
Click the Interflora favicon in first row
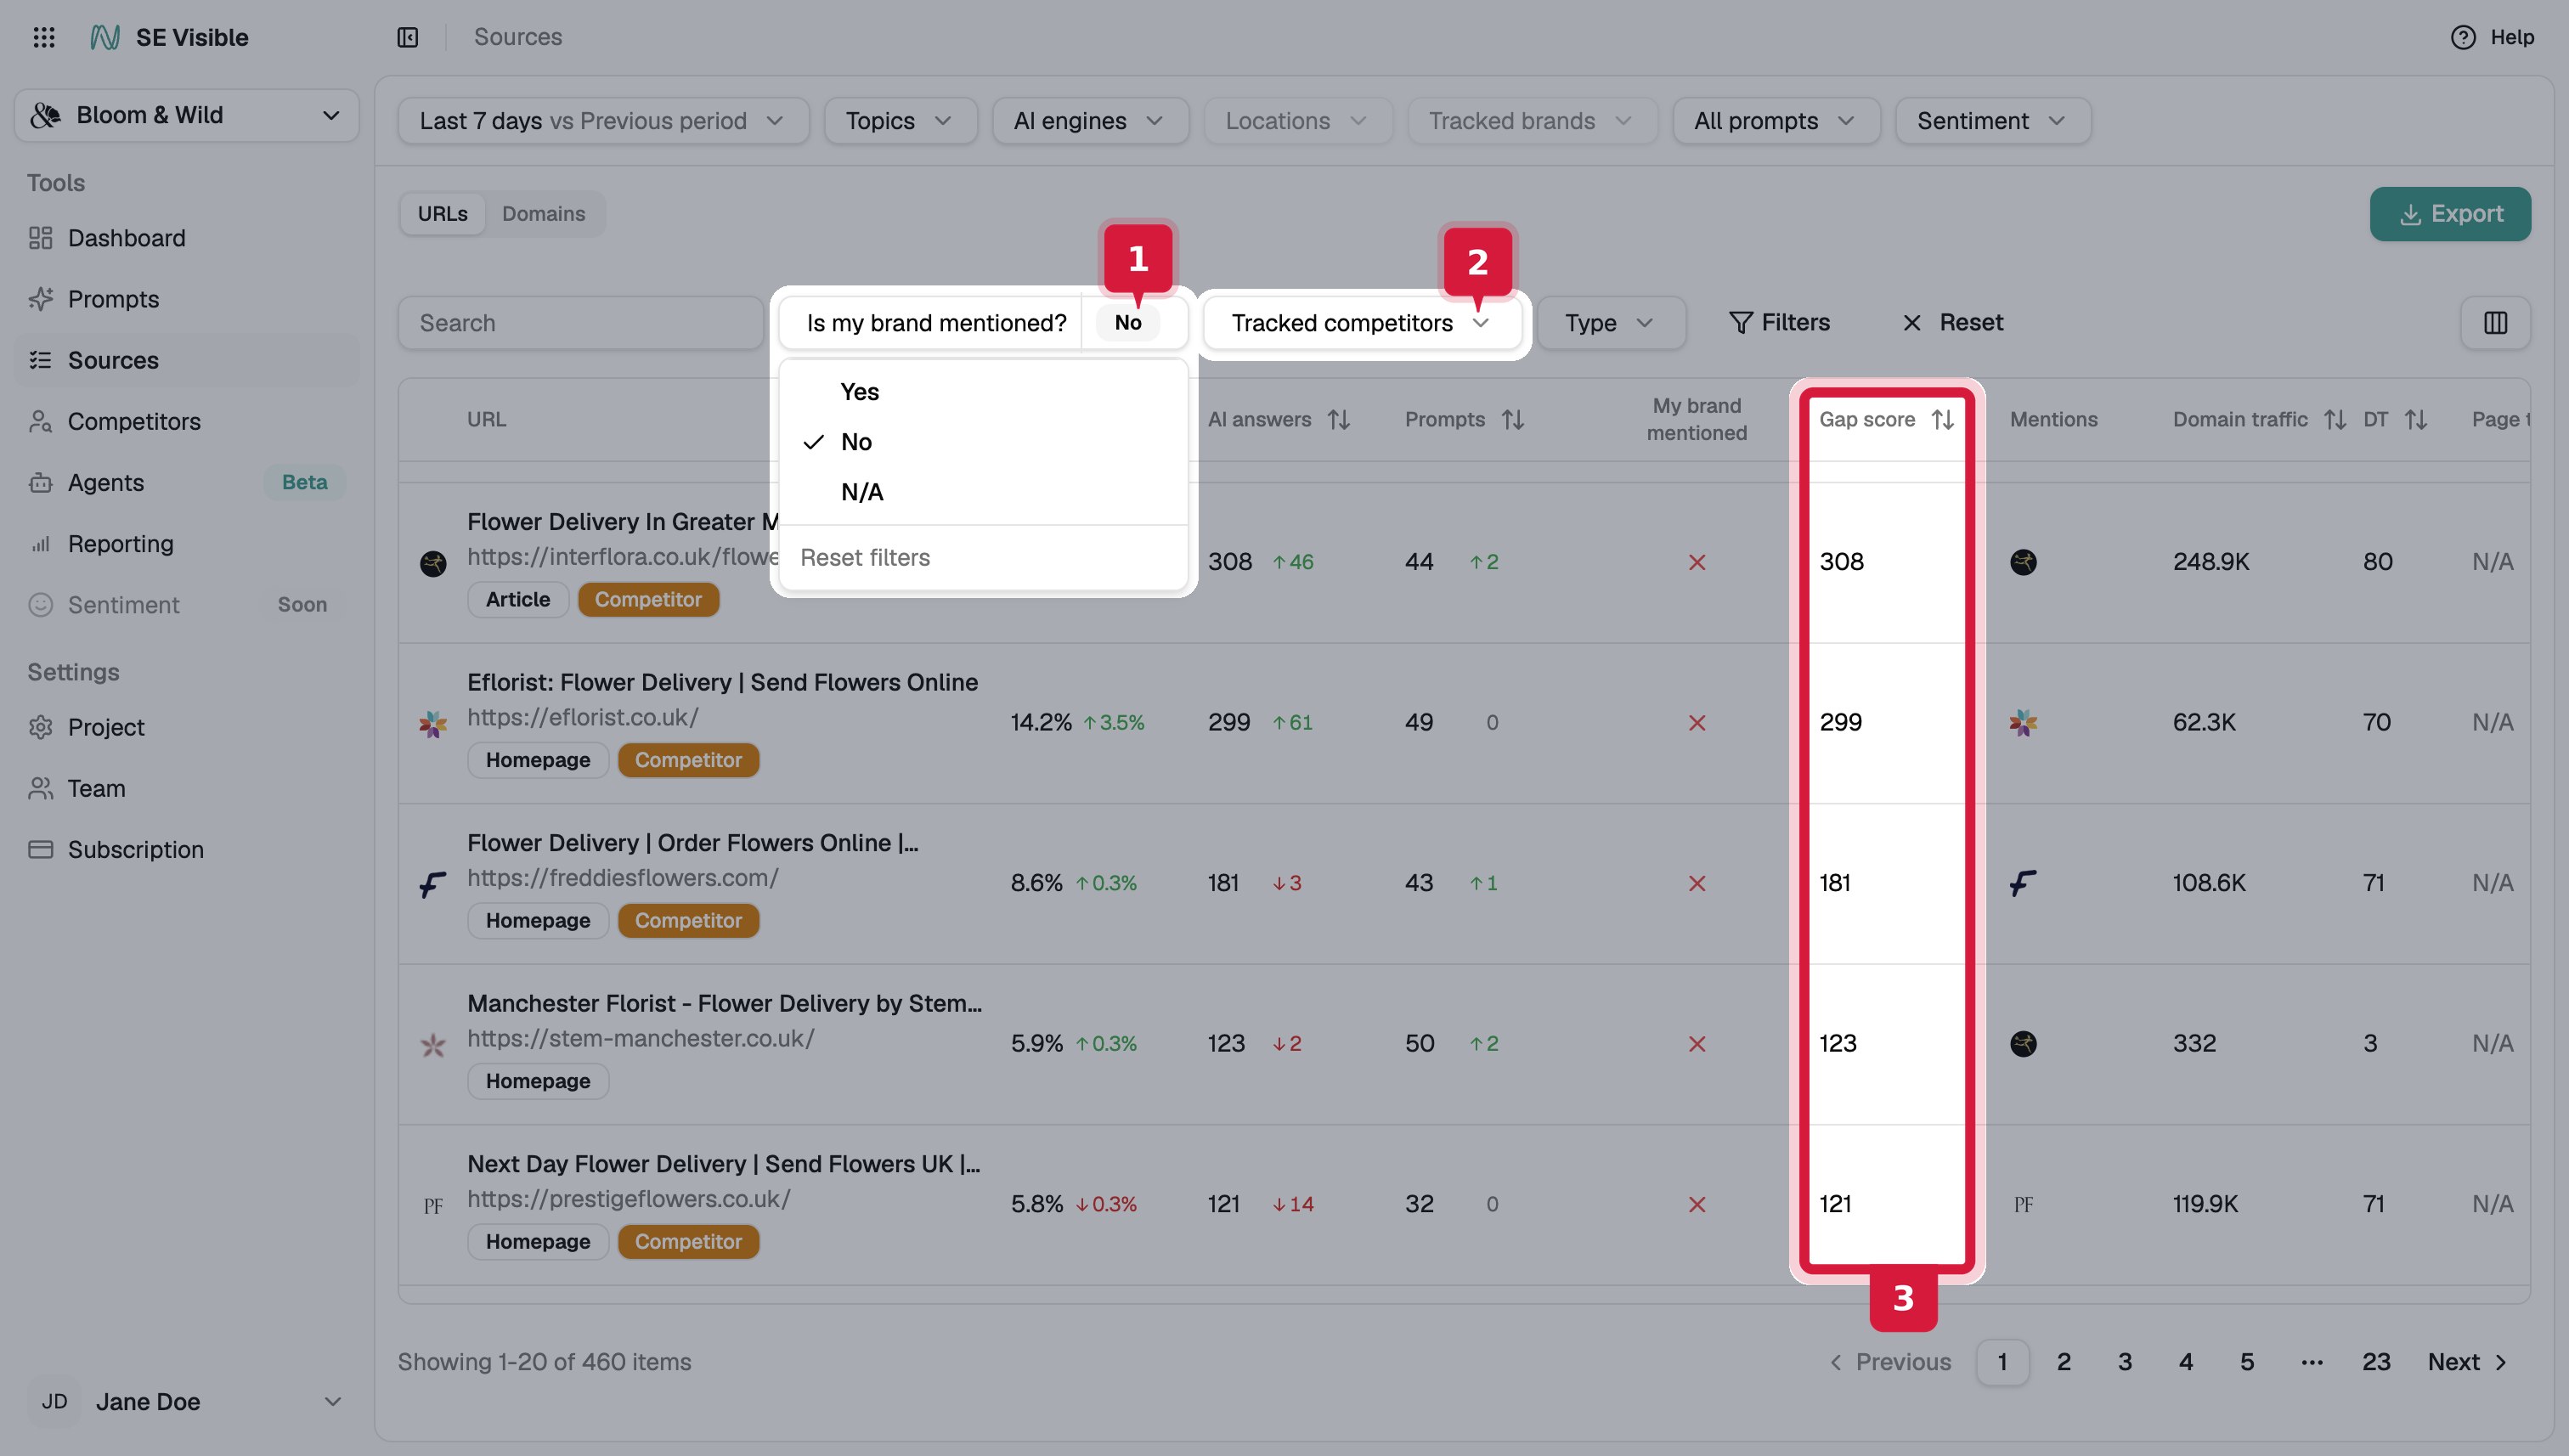pos(433,563)
